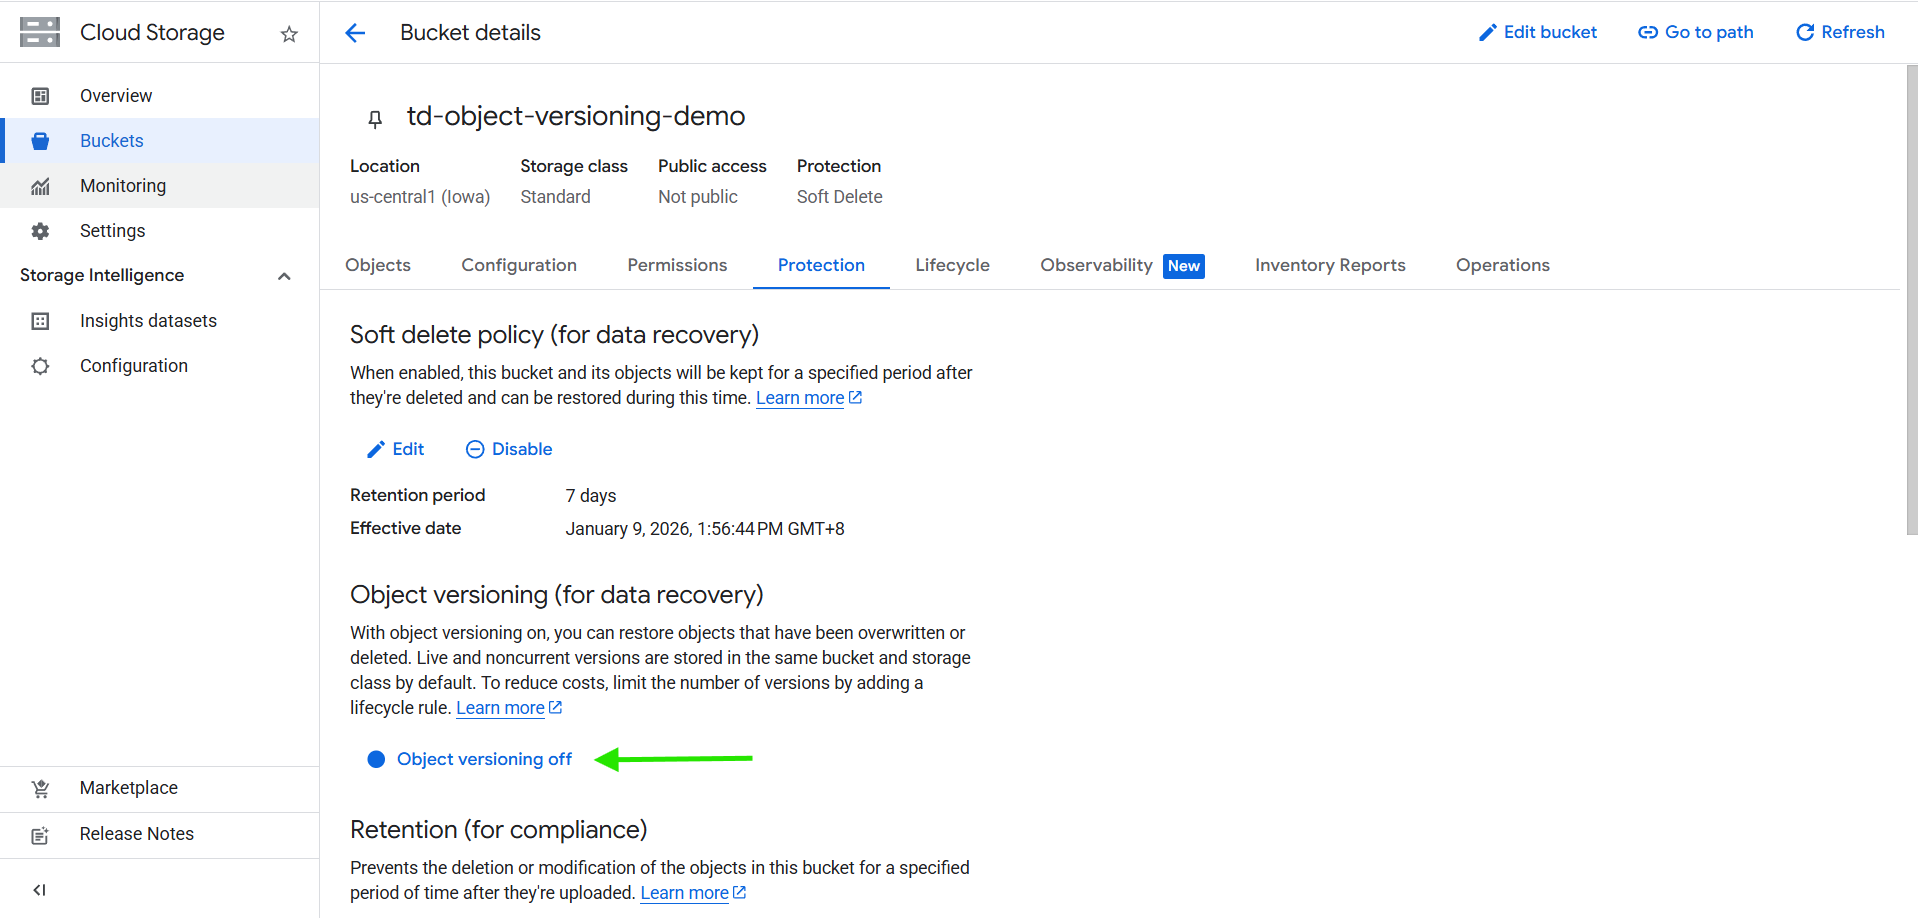The height and width of the screenshot is (918, 1918).
Task: Open Monitoring via its chart icon
Action: [40, 186]
